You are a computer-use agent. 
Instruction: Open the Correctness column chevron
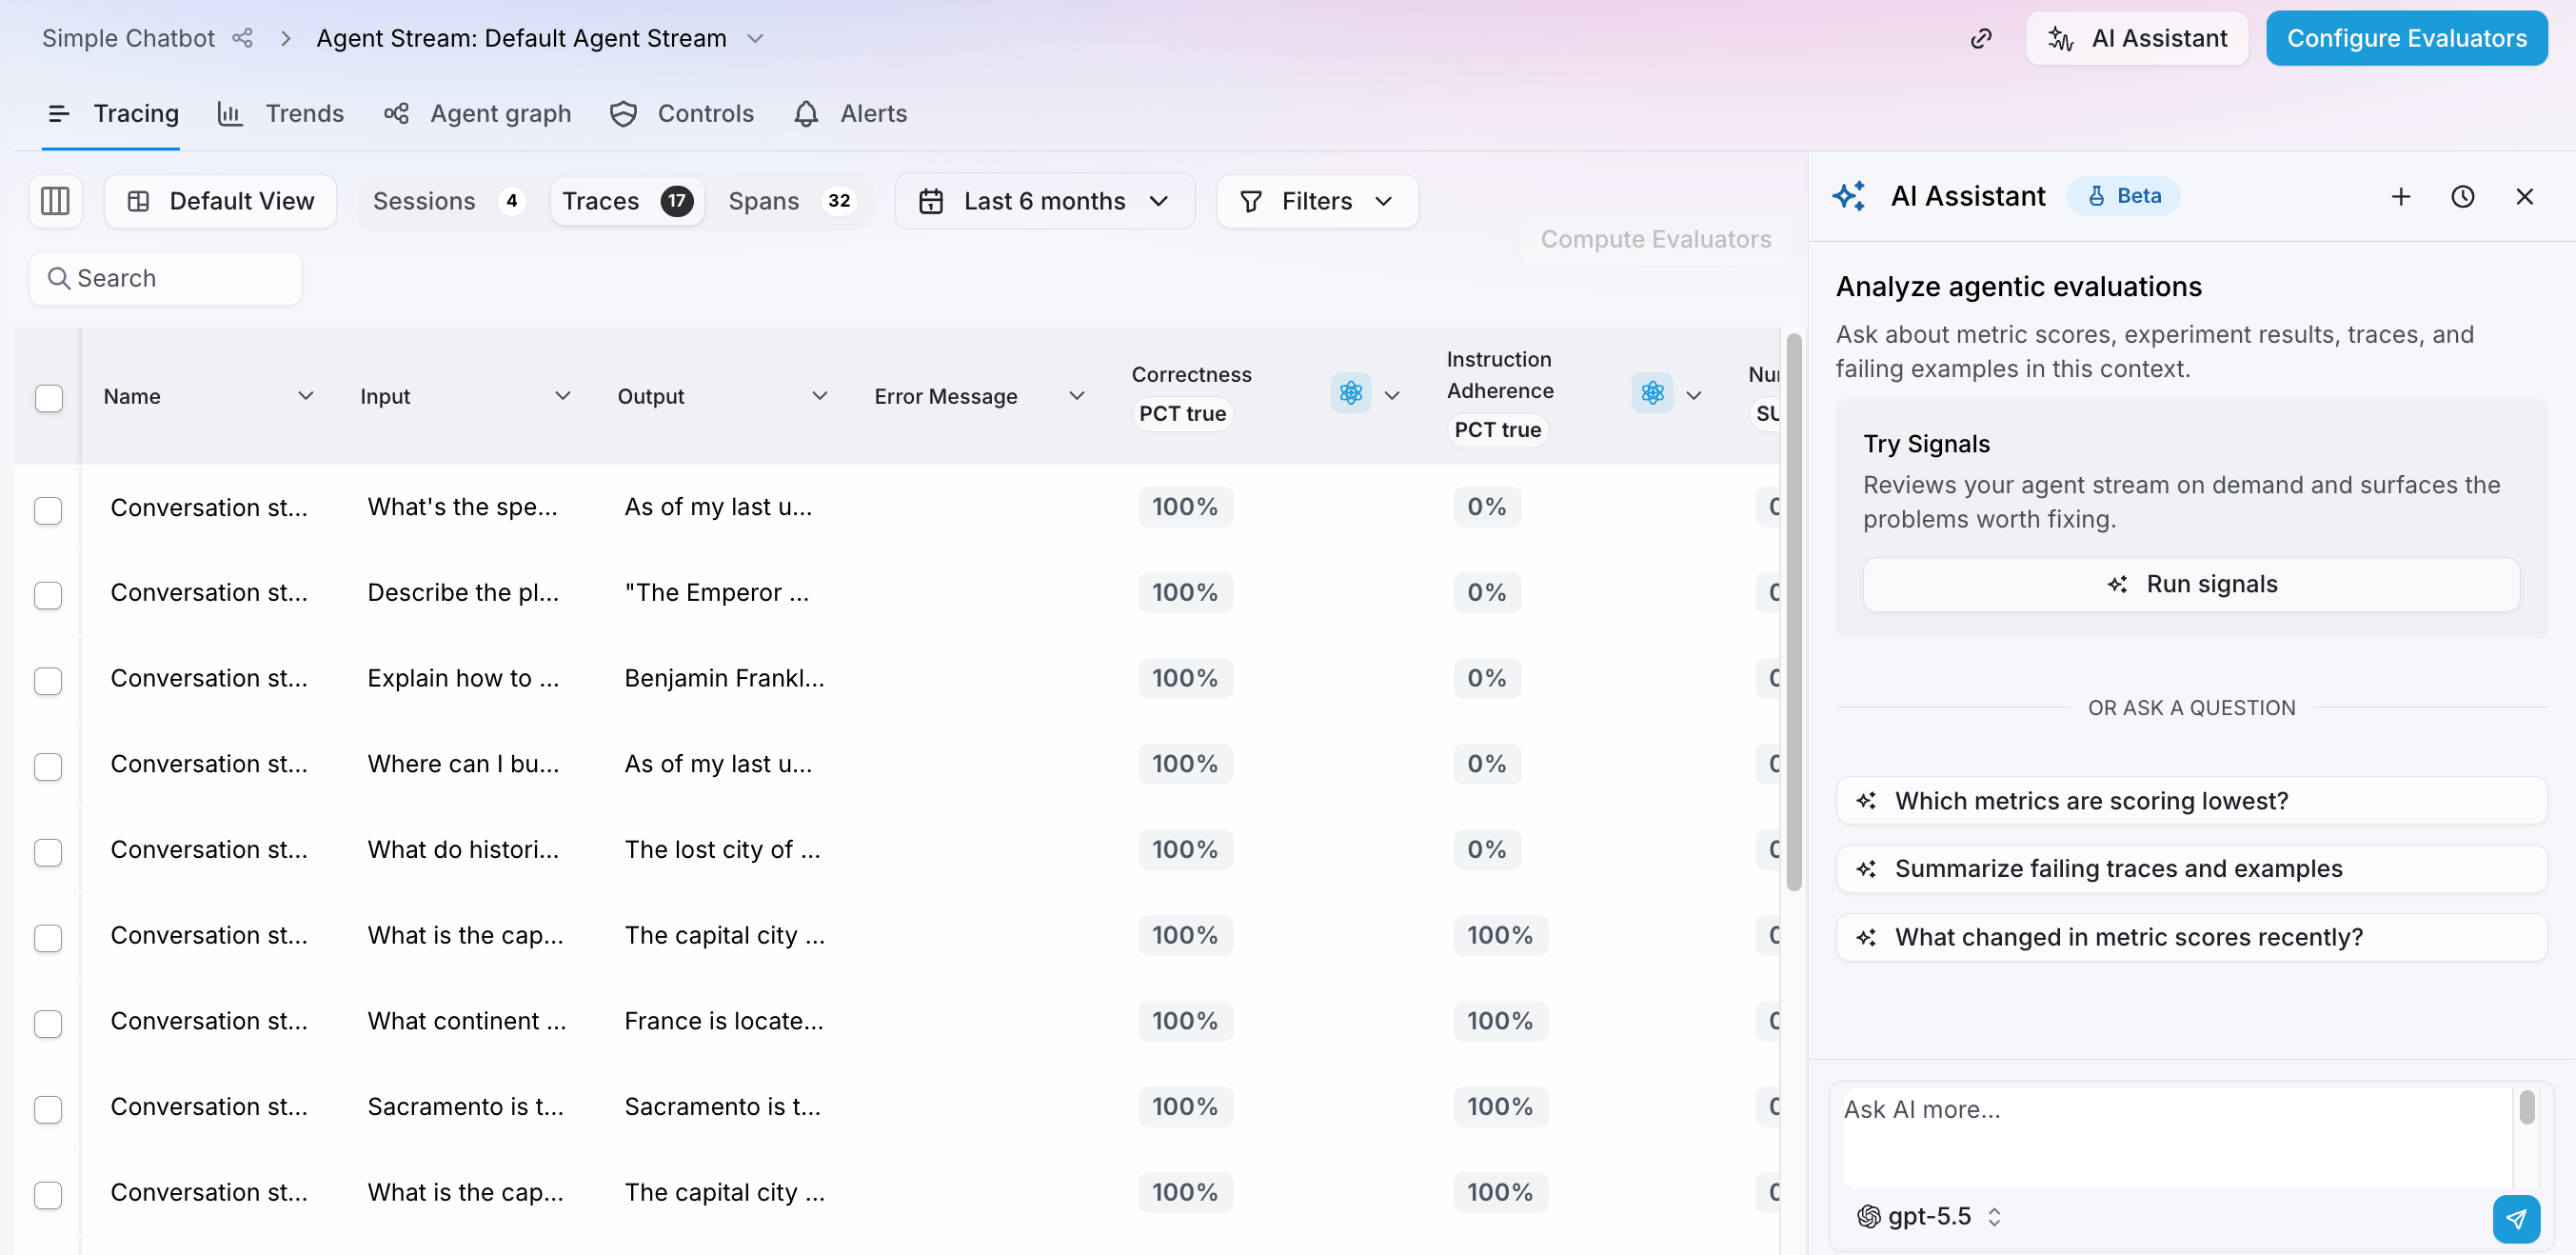(1392, 395)
